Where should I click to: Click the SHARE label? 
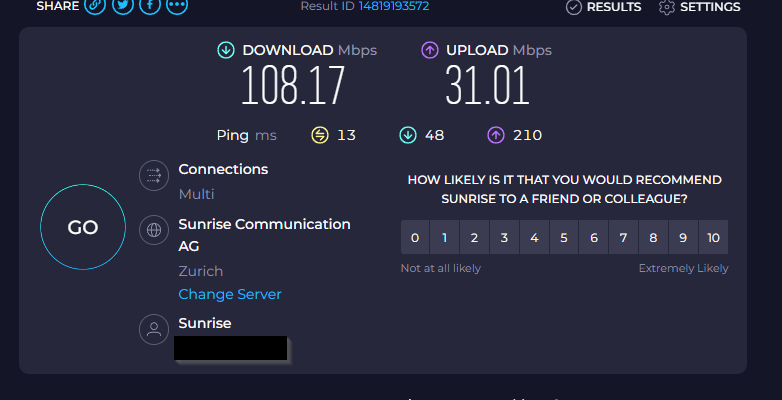tap(57, 6)
